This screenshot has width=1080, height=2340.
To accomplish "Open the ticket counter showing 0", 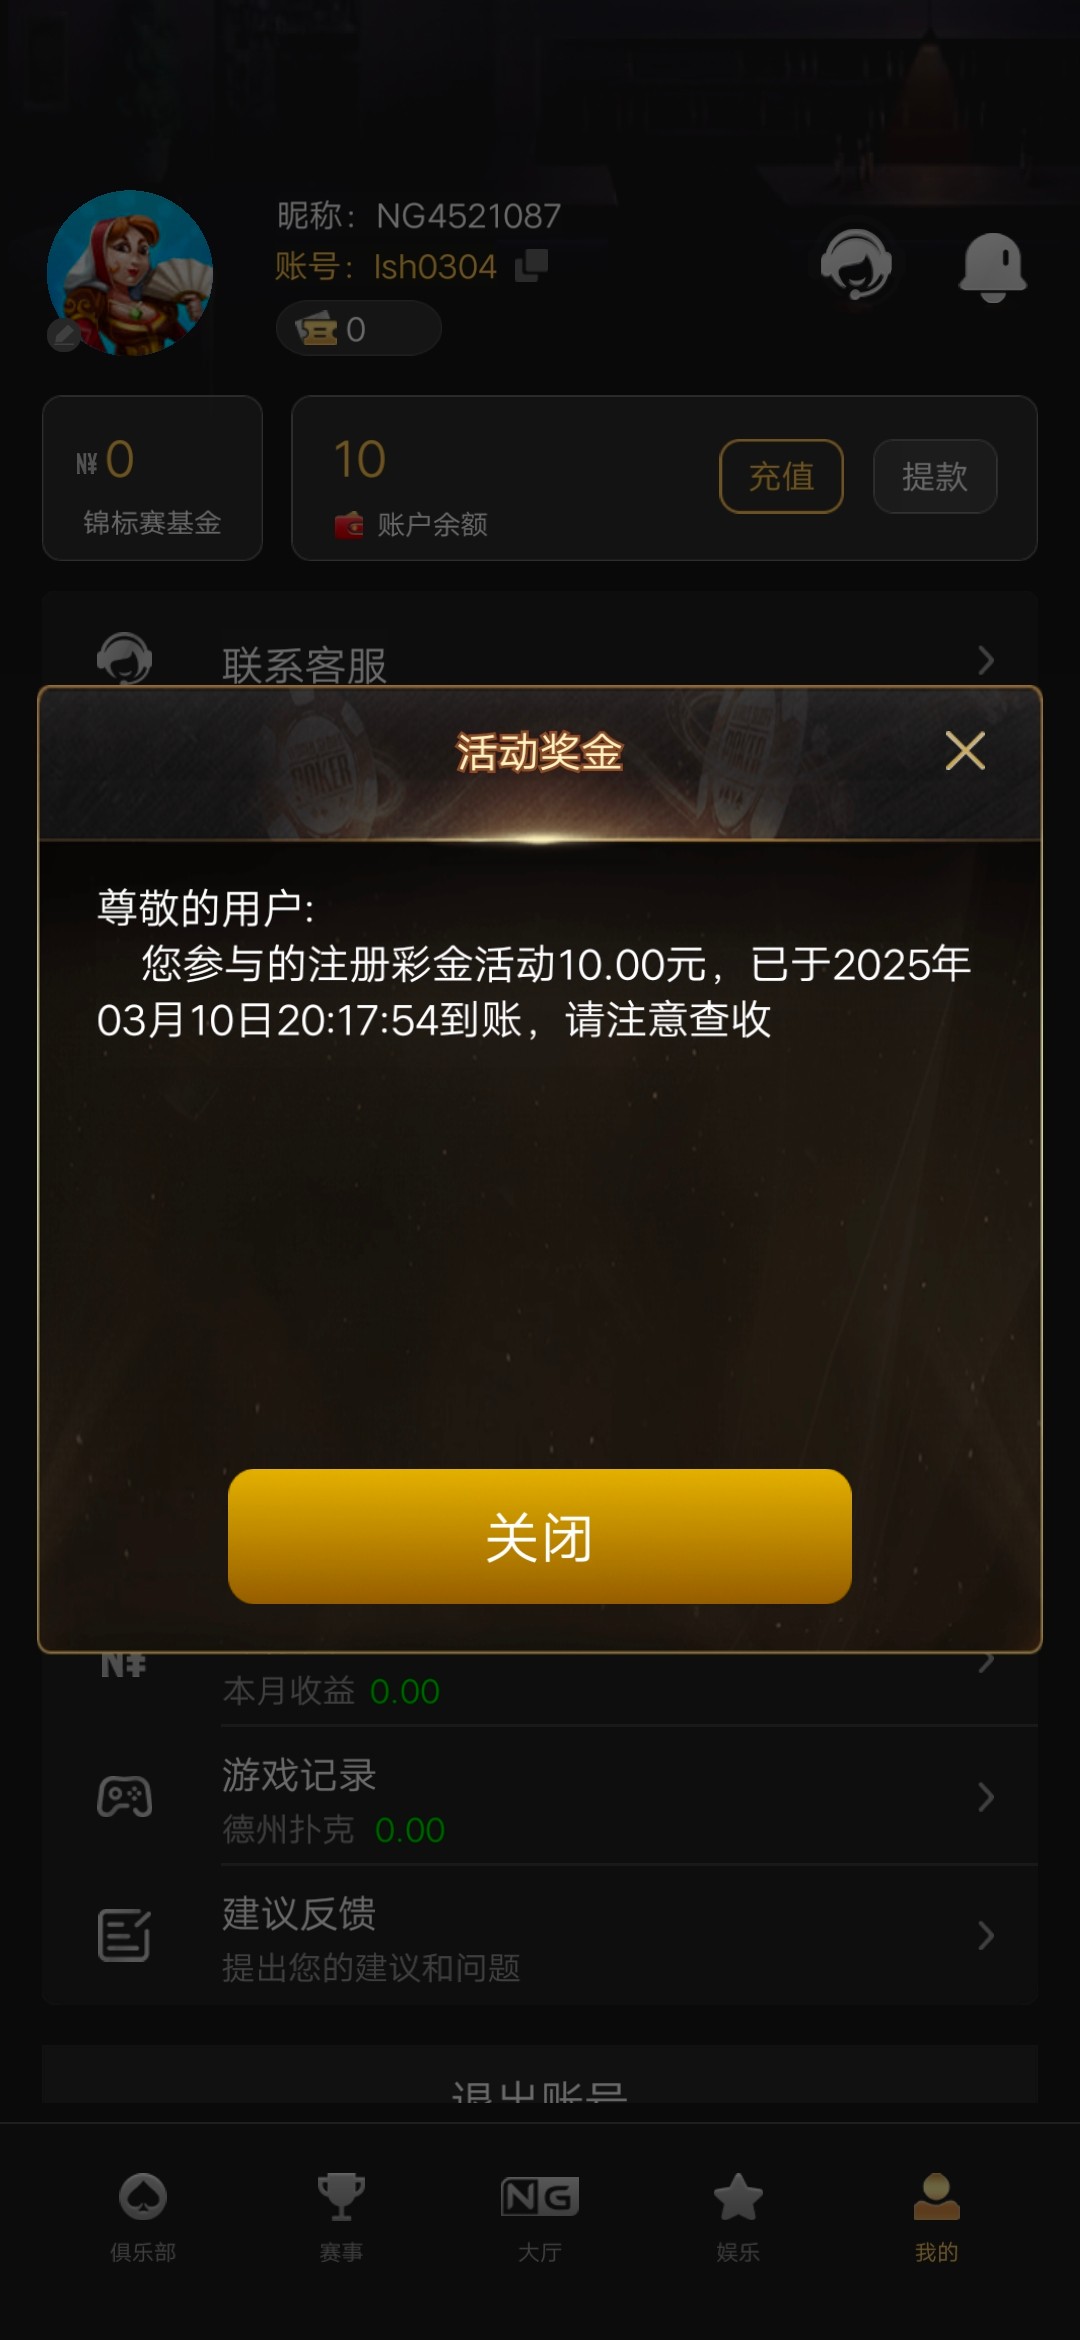I will [x=358, y=329].
